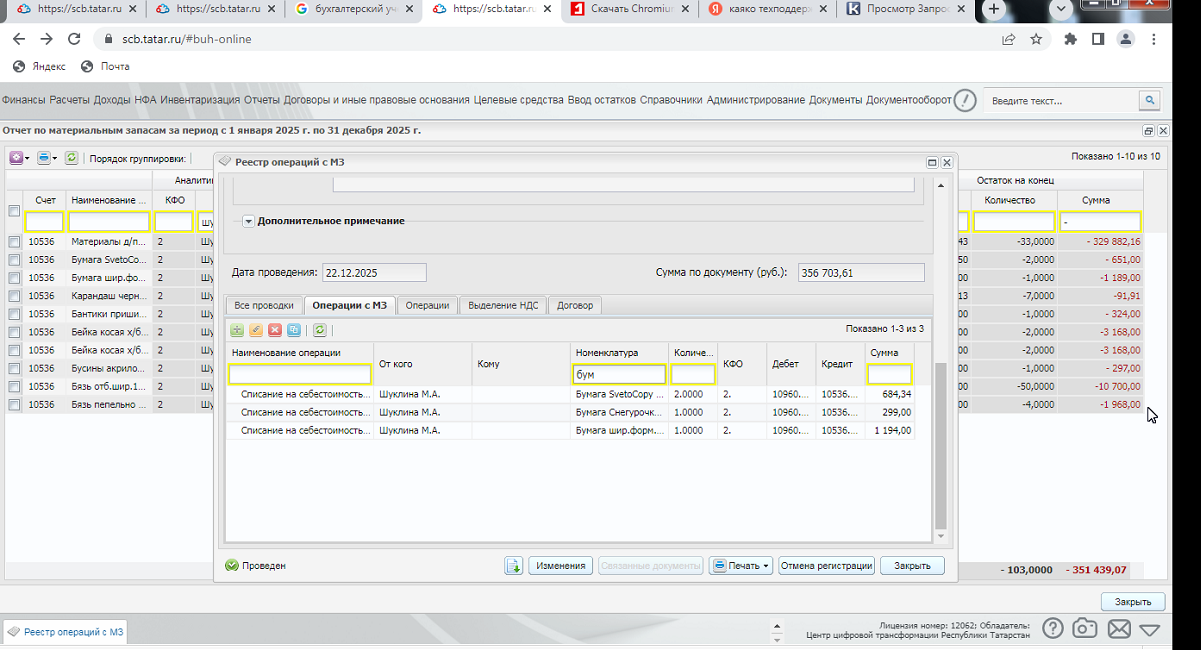The width and height of the screenshot is (1201, 650).
Task: Click the share page icon in address bar
Action: 1009,39
